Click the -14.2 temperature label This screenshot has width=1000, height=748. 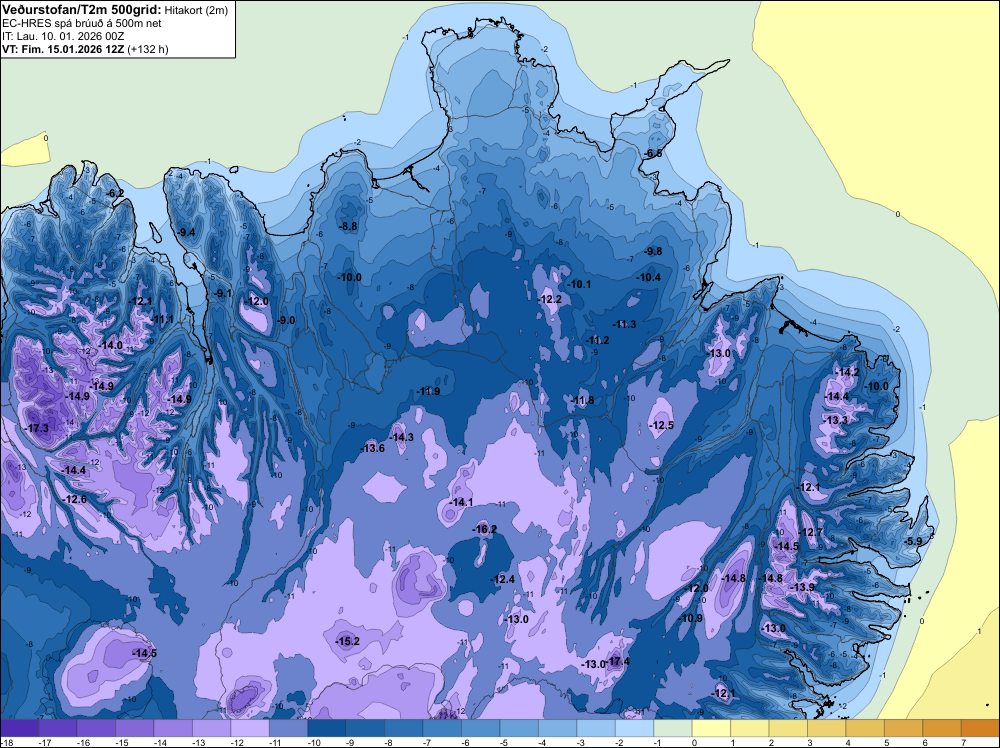pyautogui.click(x=848, y=372)
